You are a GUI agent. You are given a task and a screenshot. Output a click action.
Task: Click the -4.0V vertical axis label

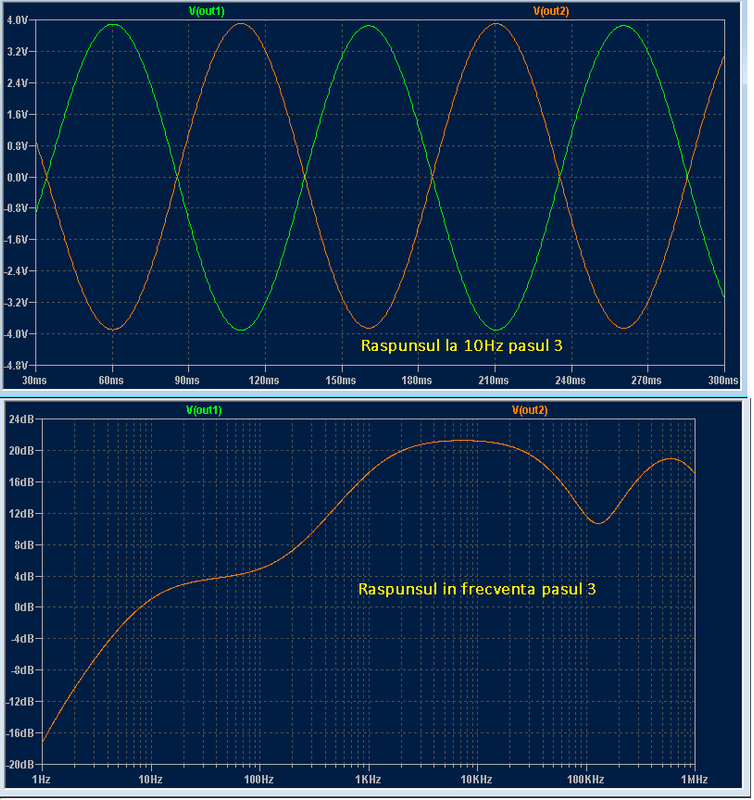pyautogui.click(x=16, y=334)
